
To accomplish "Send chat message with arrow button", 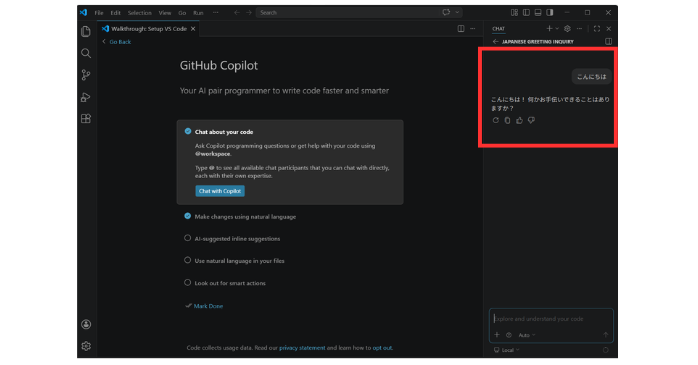I will (605, 335).
